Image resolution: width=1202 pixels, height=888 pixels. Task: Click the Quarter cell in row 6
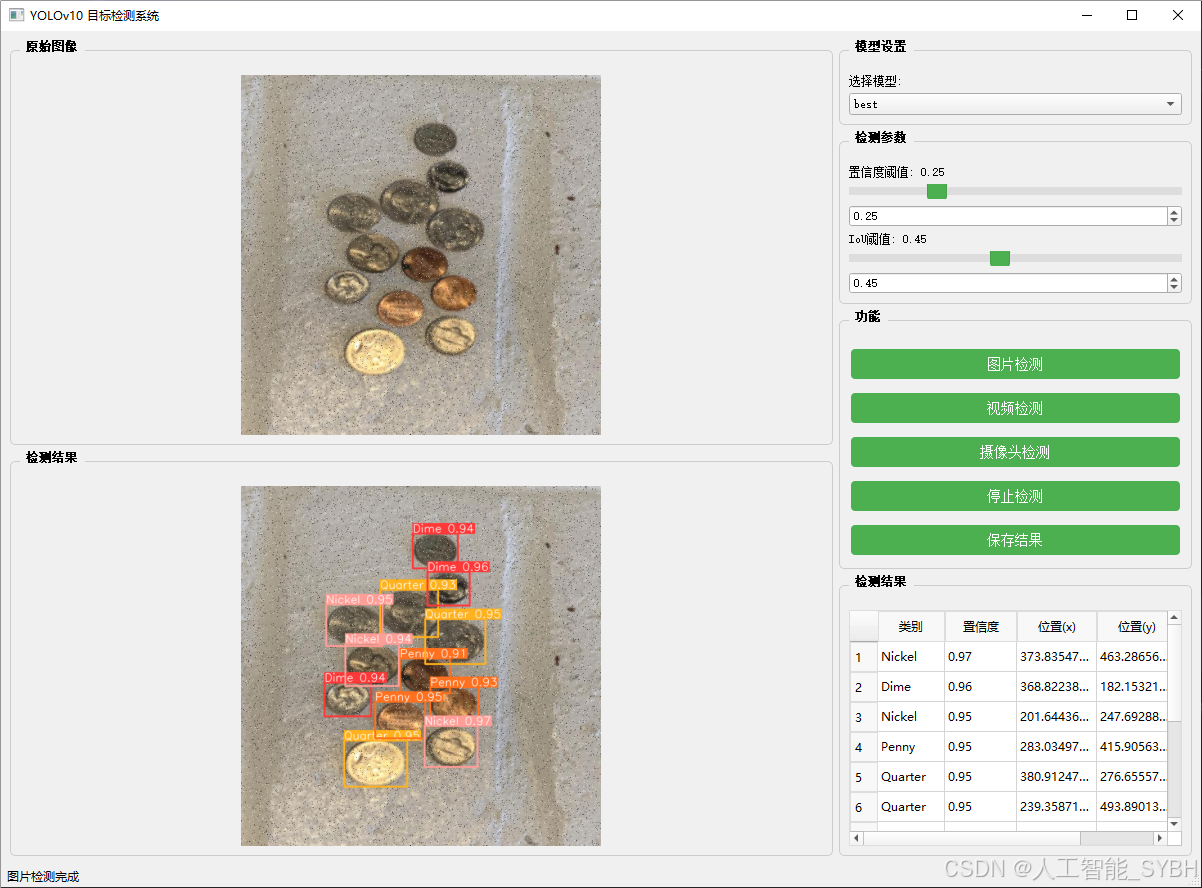coord(911,807)
